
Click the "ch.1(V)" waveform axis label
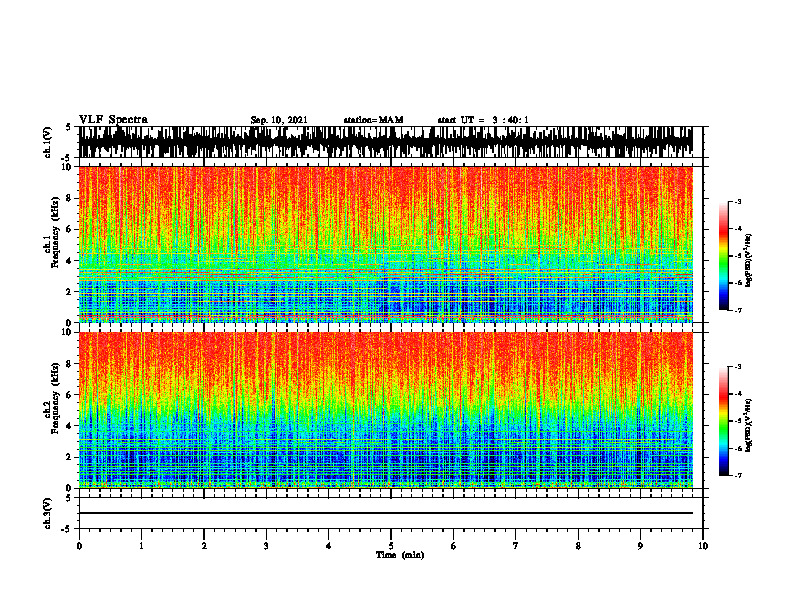tap(48, 142)
